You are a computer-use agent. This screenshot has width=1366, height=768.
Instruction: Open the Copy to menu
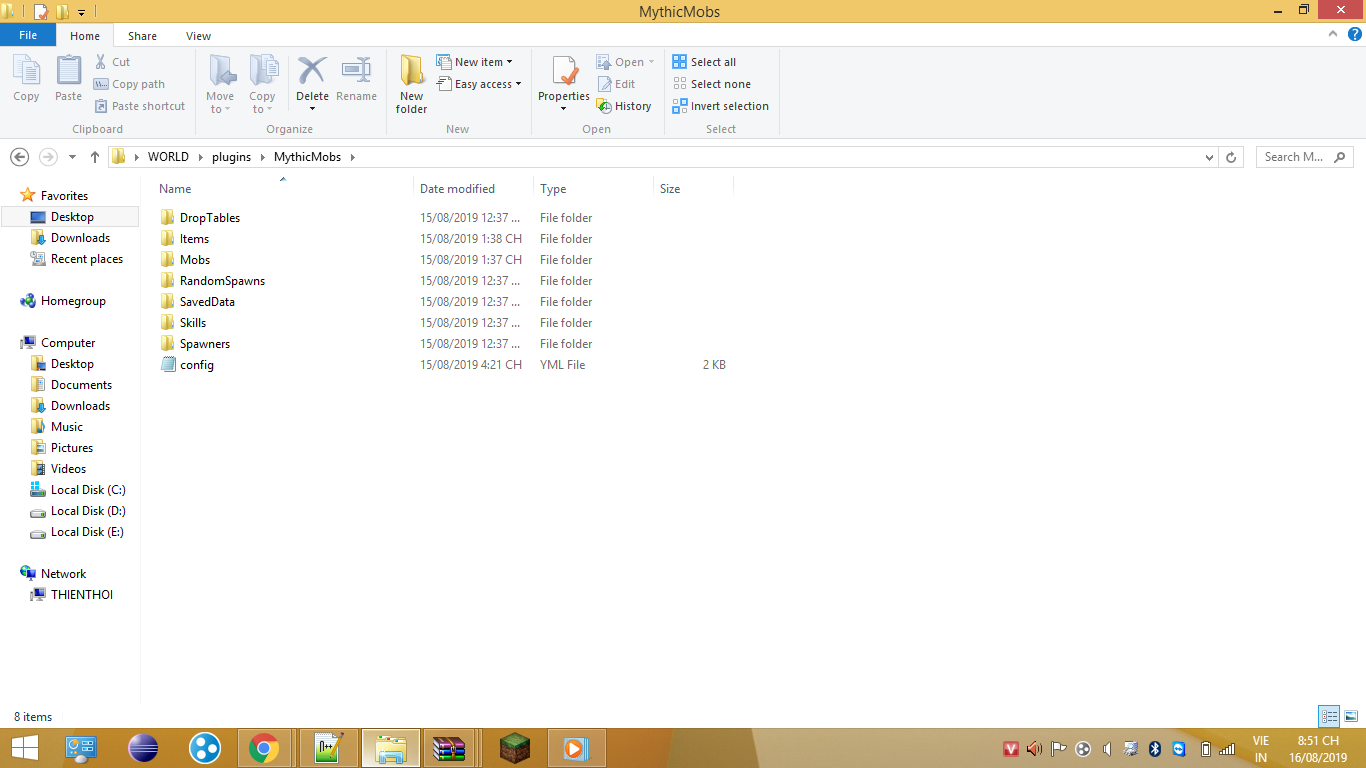point(263,84)
